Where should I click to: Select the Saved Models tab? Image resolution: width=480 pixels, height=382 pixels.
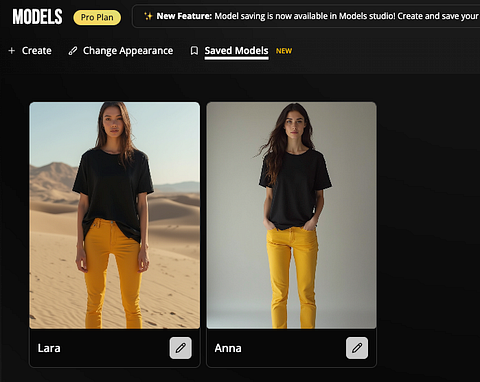pyautogui.click(x=236, y=51)
